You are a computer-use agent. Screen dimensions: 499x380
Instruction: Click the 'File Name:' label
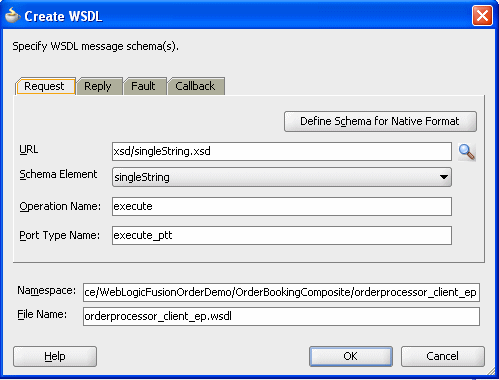[42, 314]
